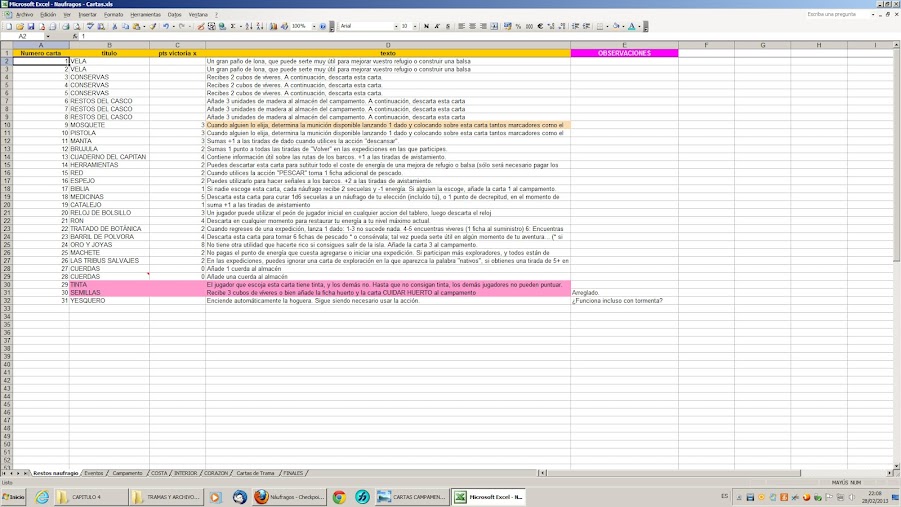Screen dimensions: 901x507
Task: Click the Undo arrow icon
Action: click(166, 26)
